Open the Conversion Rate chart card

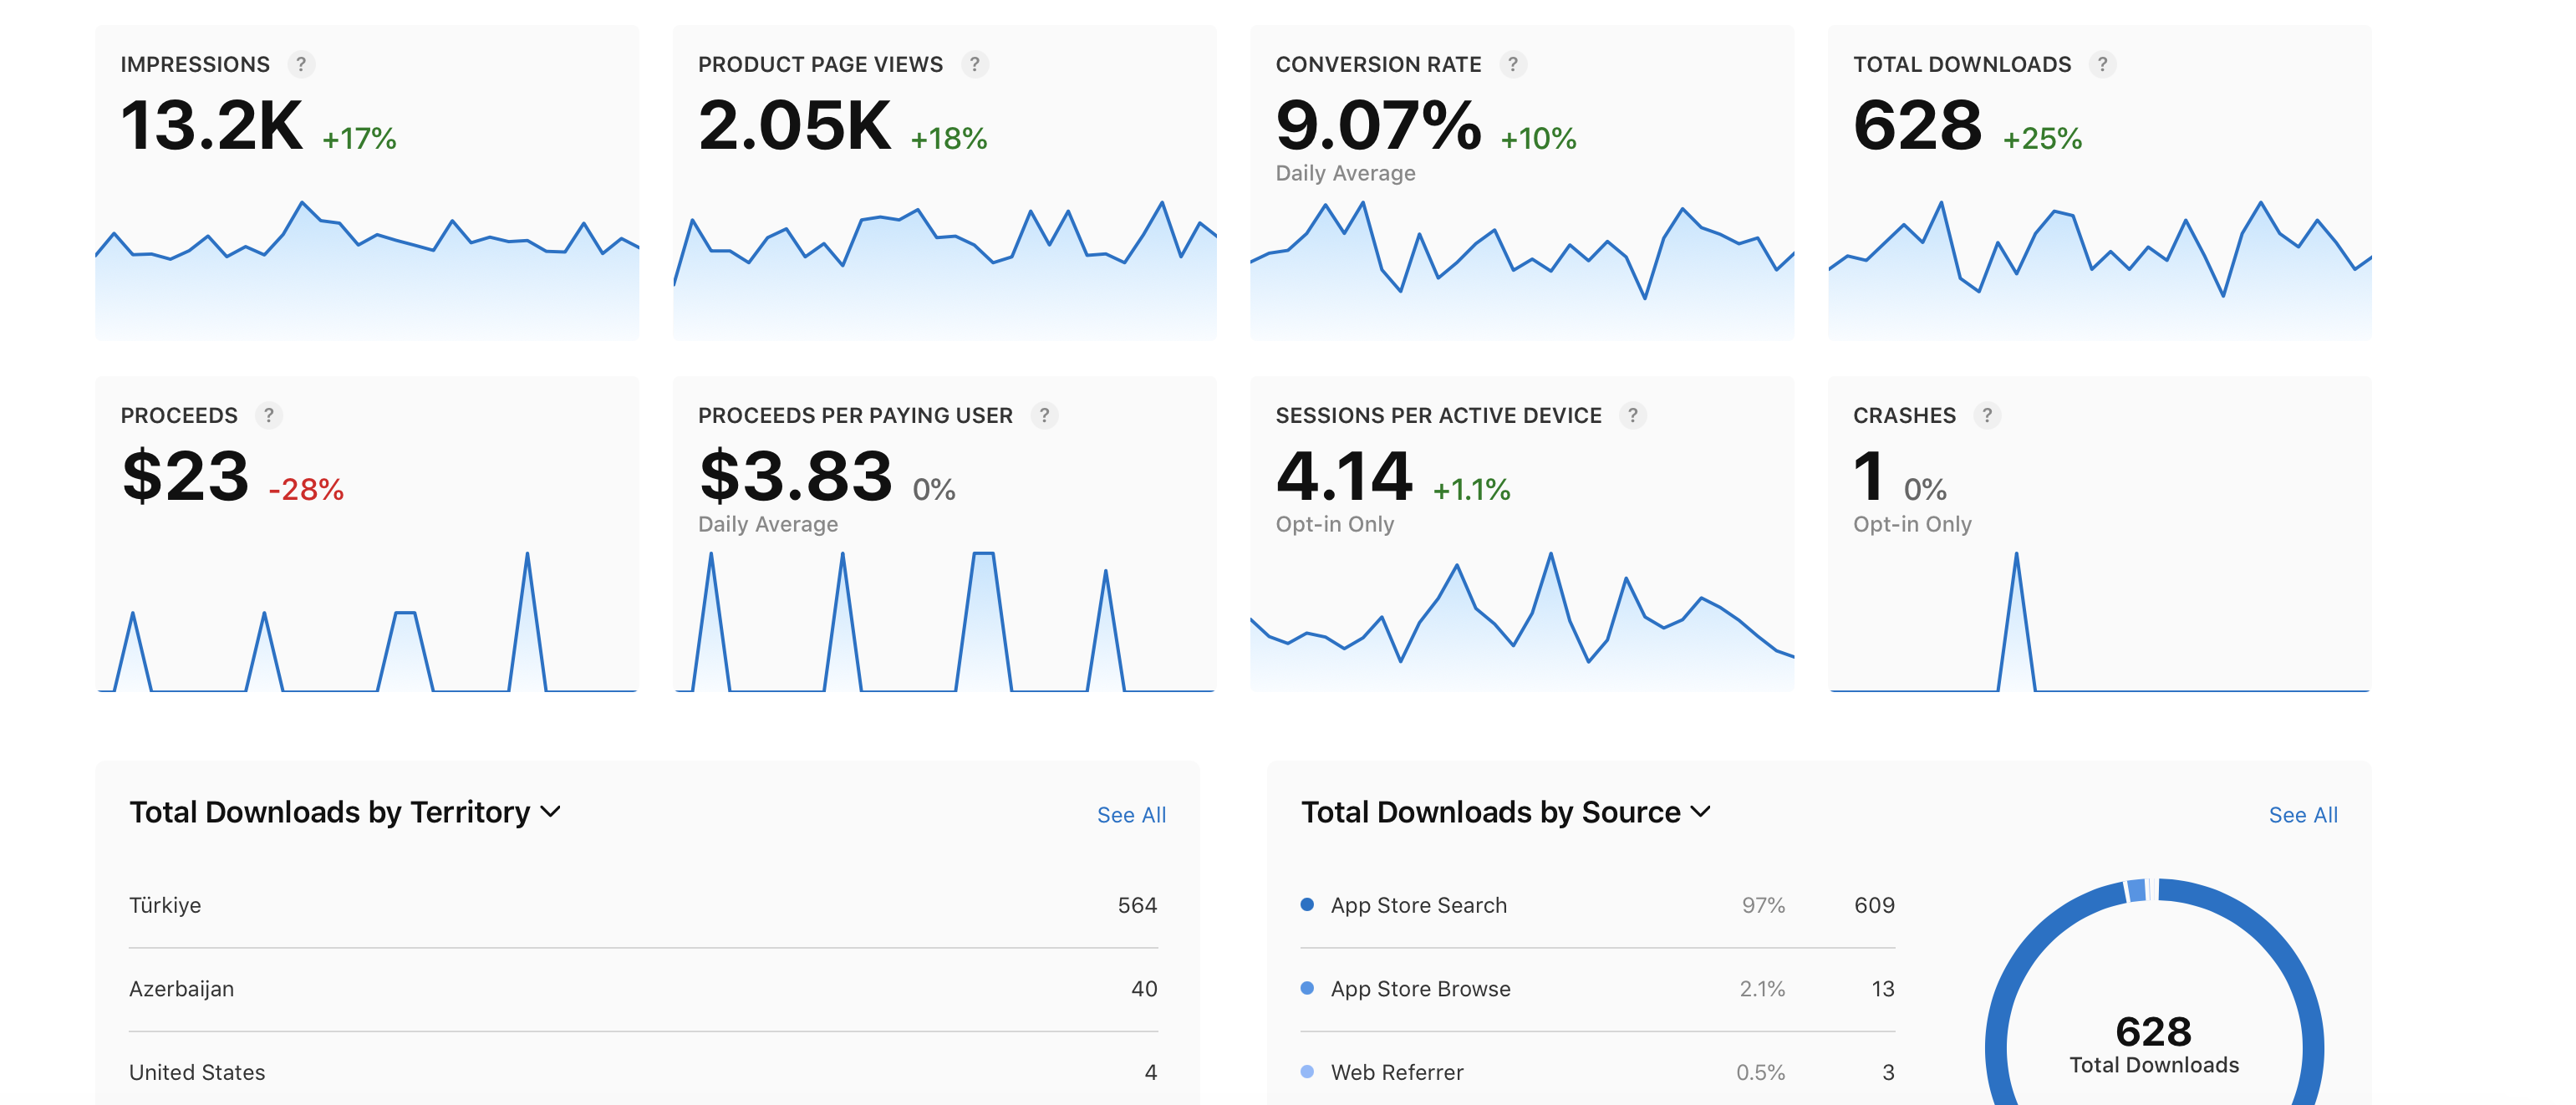pyautogui.click(x=1522, y=183)
